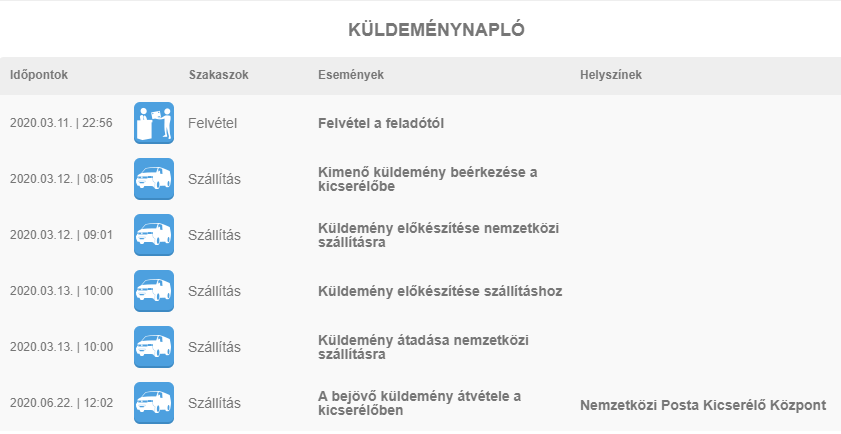Click the van icon for 2020.03.12. 09:01
The image size is (841, 434).
pos(154,235)
